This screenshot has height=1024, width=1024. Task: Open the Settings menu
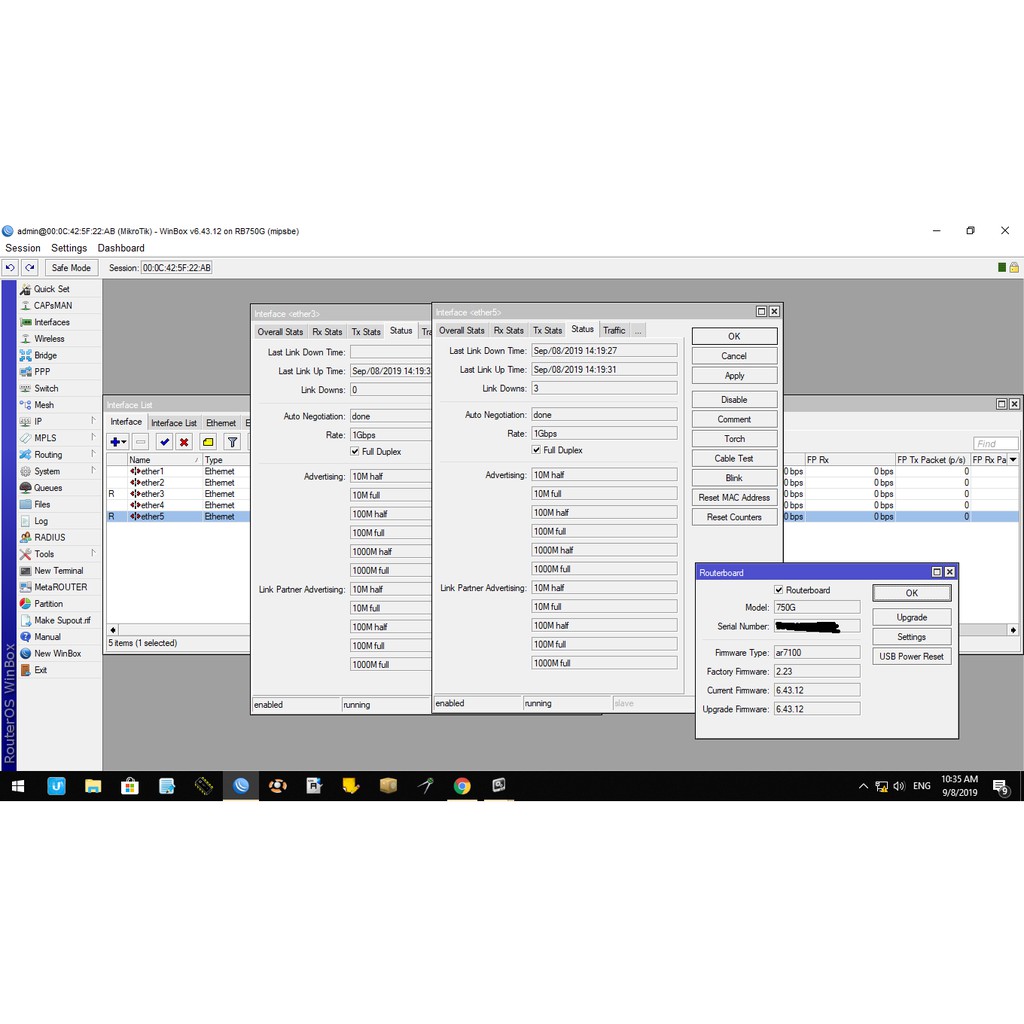pos(69,248)
